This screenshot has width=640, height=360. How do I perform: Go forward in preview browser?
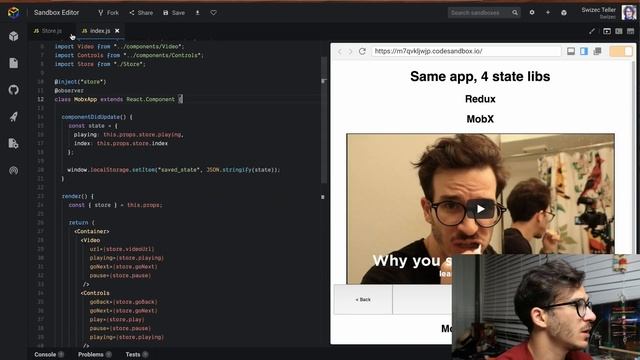[350, 51]
